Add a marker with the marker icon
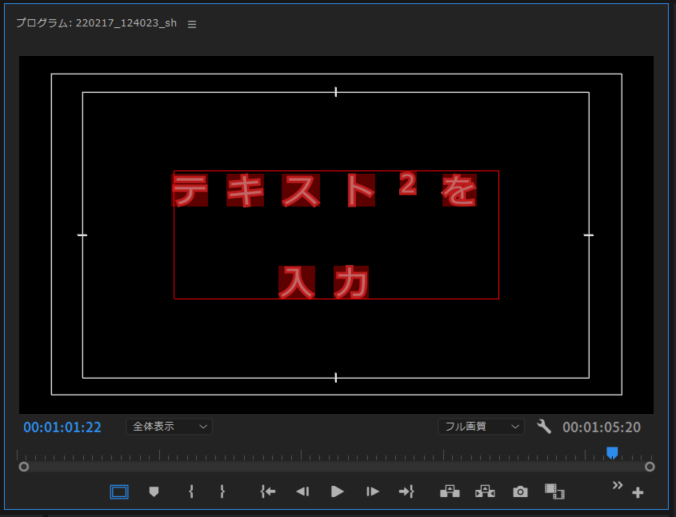 154,491
